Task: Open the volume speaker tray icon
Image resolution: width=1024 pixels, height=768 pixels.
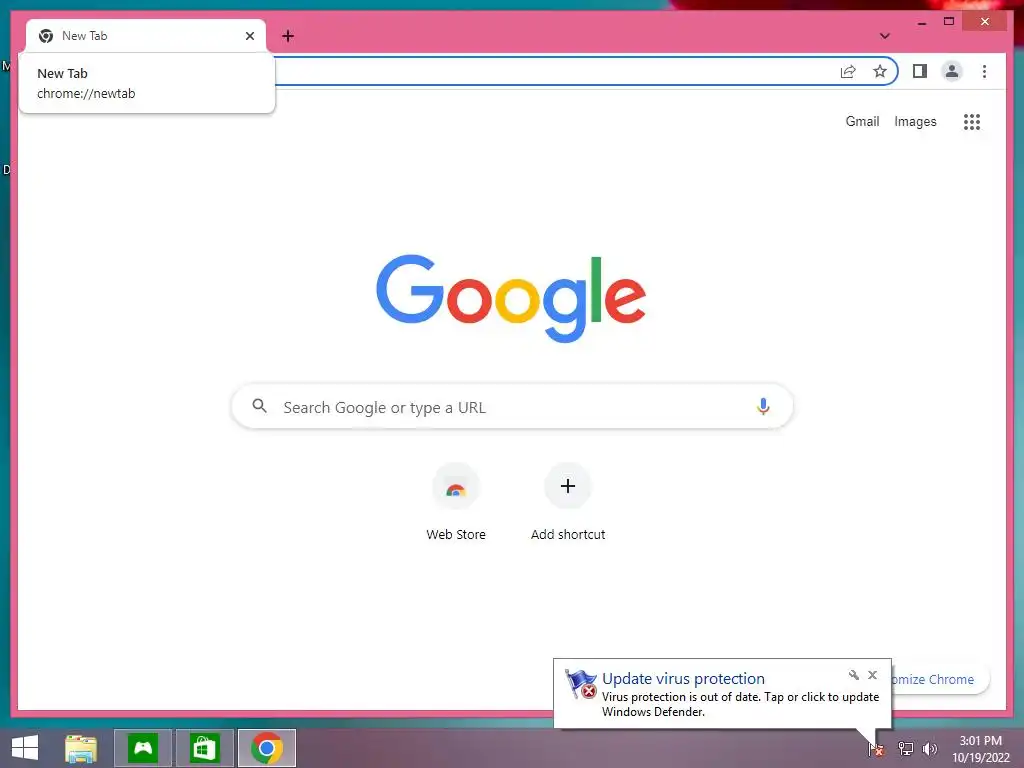Action: tap(929, 748)
